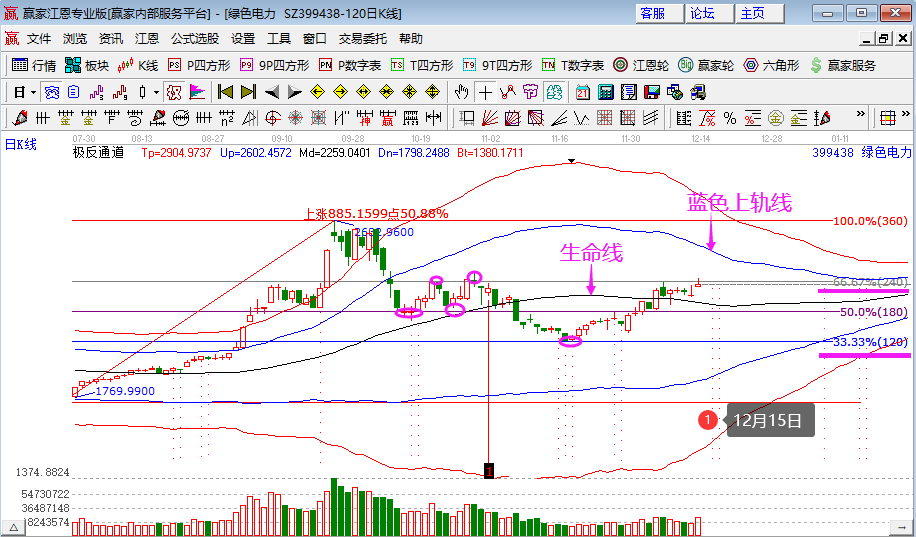Open 赢家服务 from the toolbar
The width and height of the screenshot is (916, 537).
(843, 65)
